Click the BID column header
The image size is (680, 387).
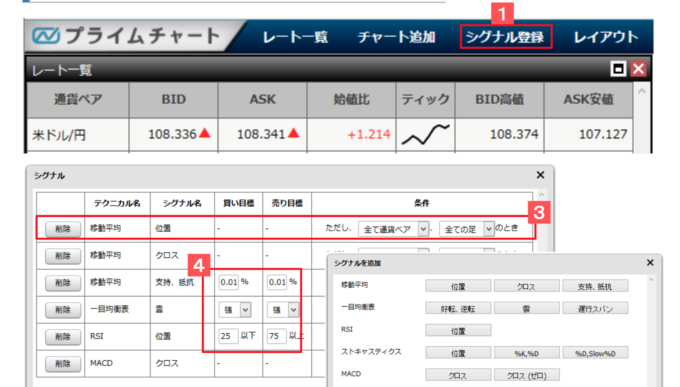[173, 100]
